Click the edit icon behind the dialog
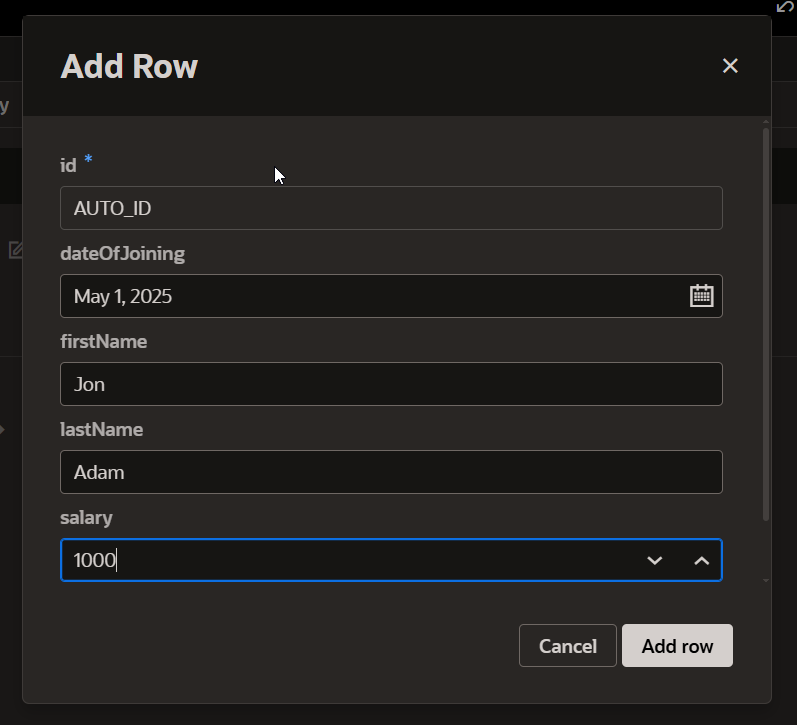Screen dimensions: 797x725 point(16,250)
